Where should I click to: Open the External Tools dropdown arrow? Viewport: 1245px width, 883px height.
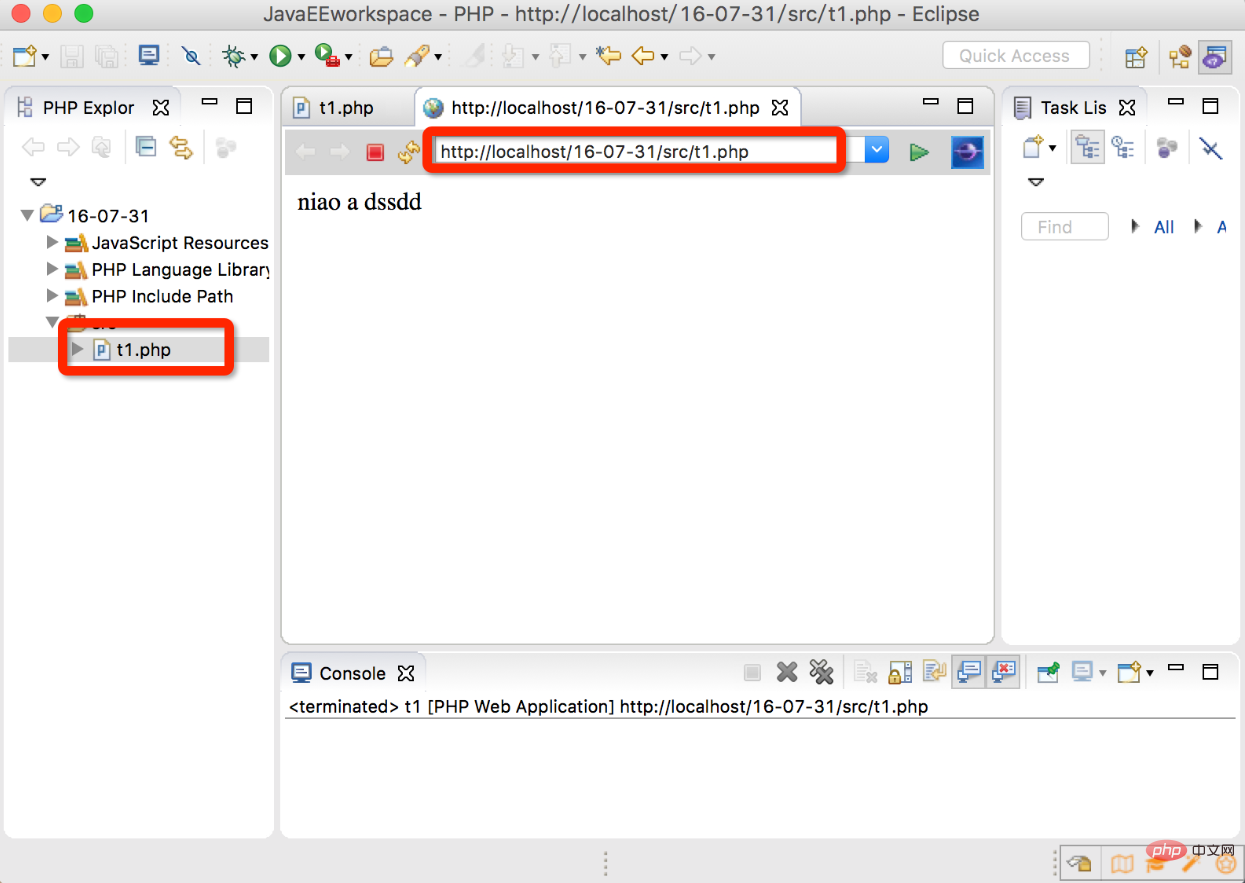tap(348, 58)
